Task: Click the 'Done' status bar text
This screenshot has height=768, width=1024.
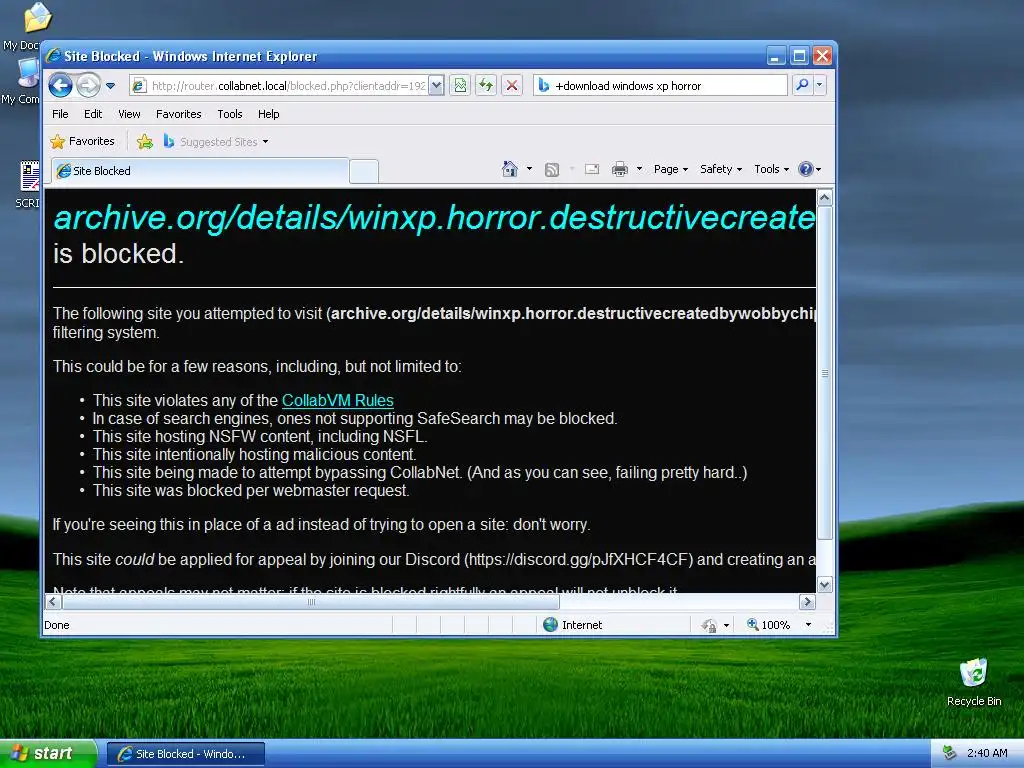Action: (56, 625)
